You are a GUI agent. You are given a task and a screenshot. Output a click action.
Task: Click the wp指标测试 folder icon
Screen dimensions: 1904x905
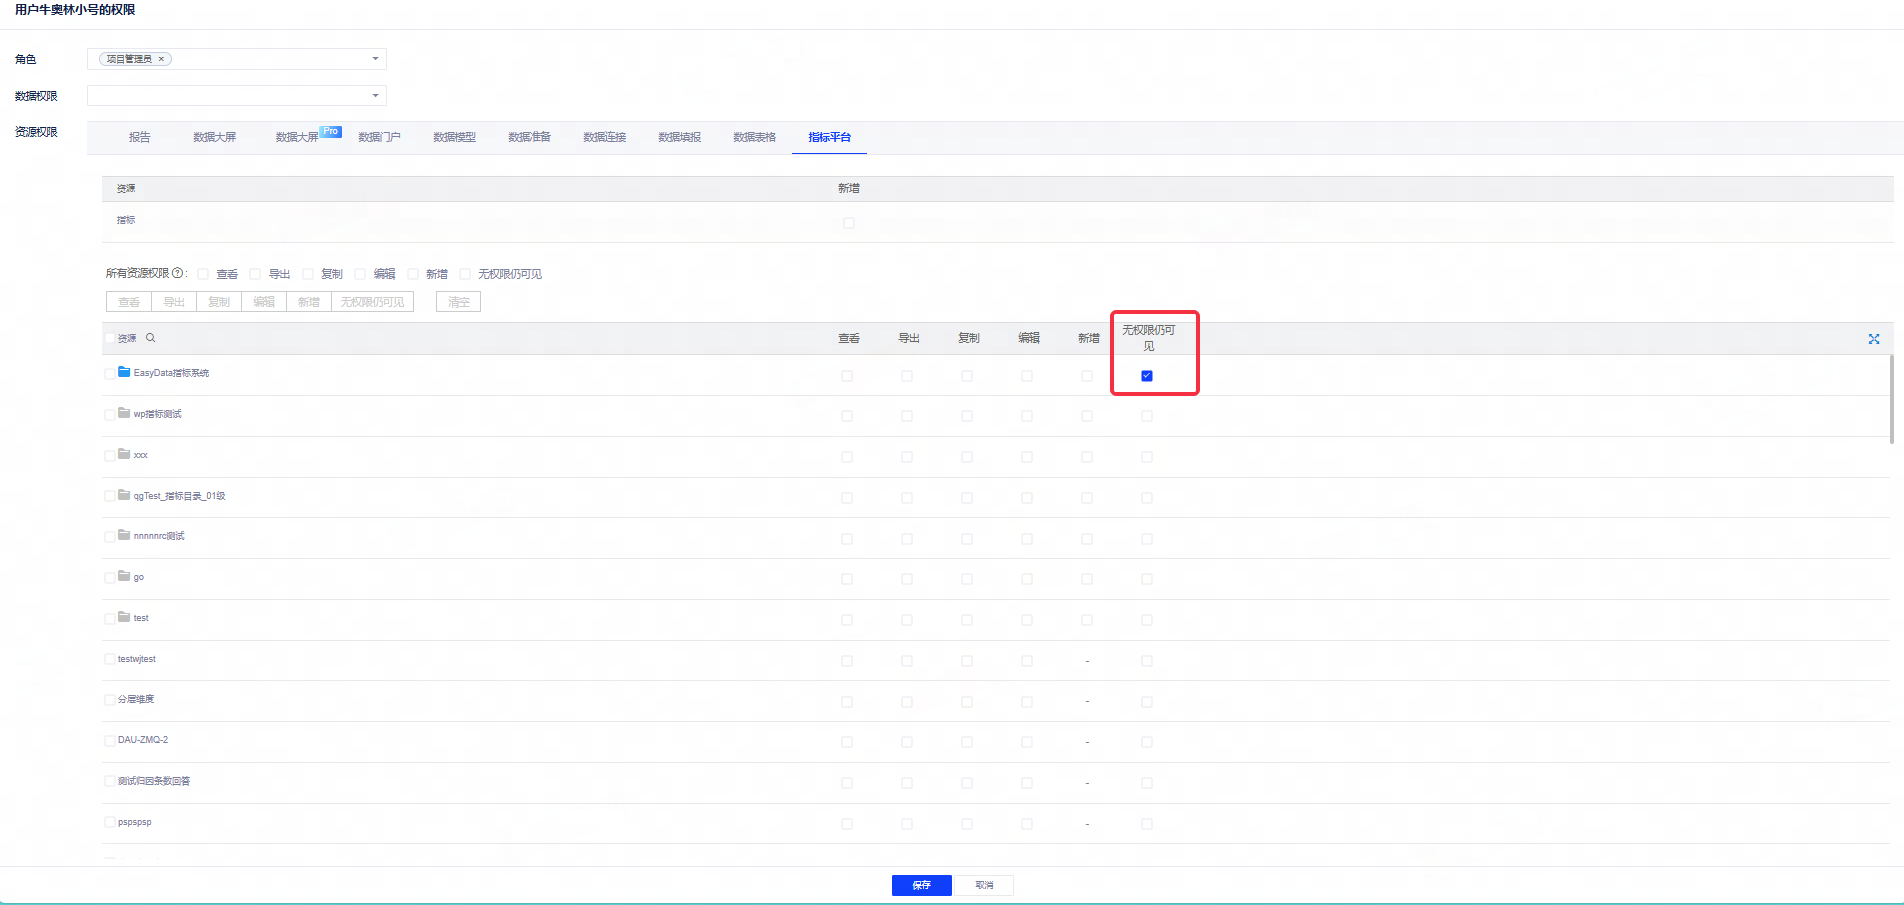124,413
